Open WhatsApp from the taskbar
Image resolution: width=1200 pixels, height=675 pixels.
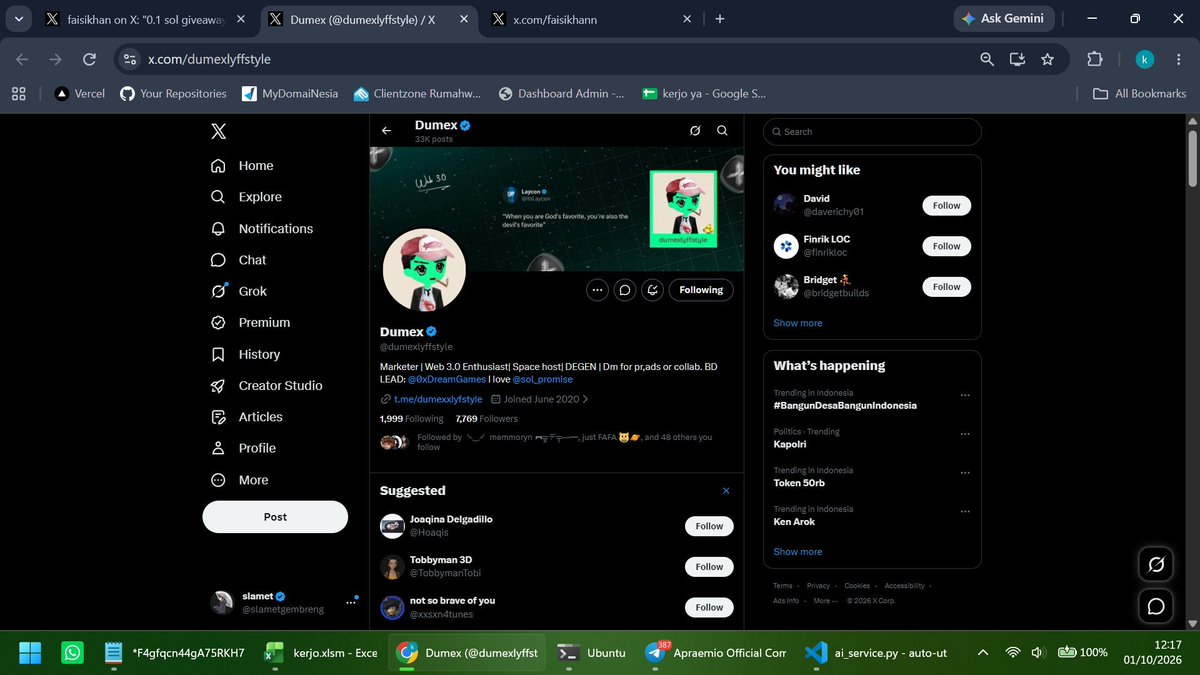[72, 653]
